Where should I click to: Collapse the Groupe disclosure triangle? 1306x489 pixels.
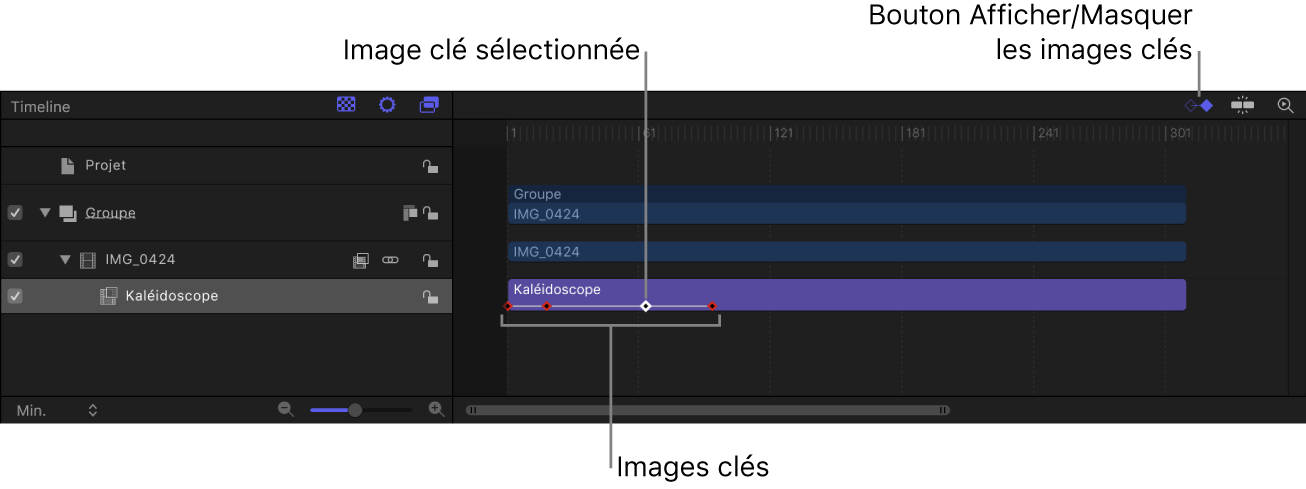click(x=44, y=213)
